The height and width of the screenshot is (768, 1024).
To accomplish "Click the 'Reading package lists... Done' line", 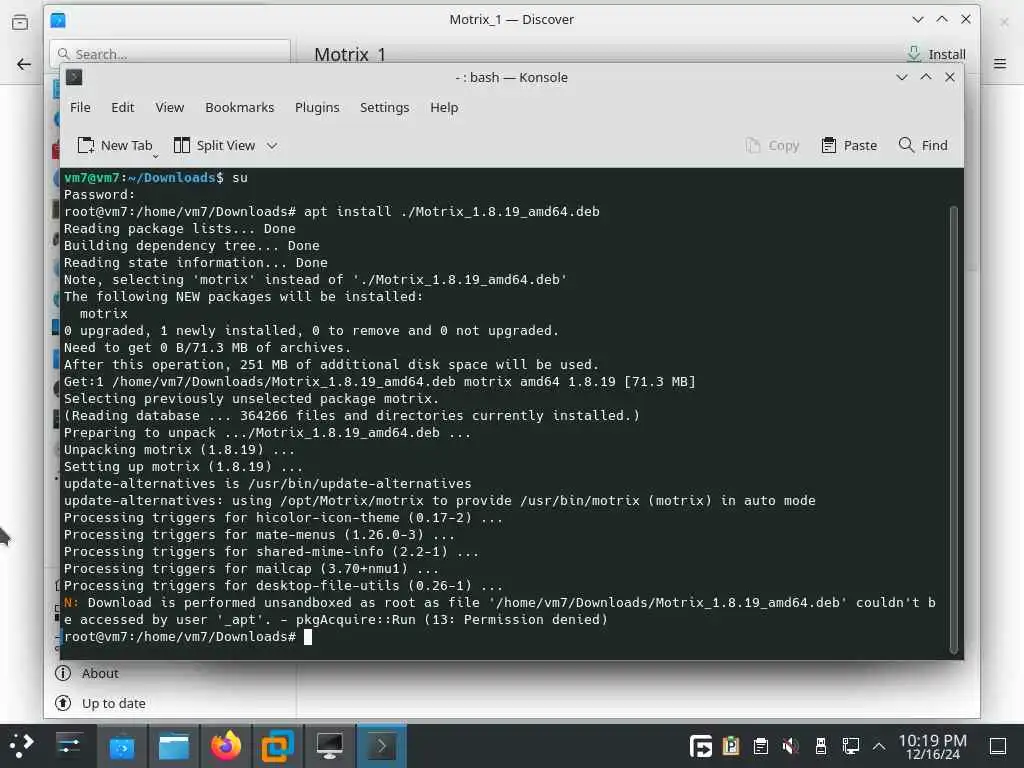I will coord(180,229).
